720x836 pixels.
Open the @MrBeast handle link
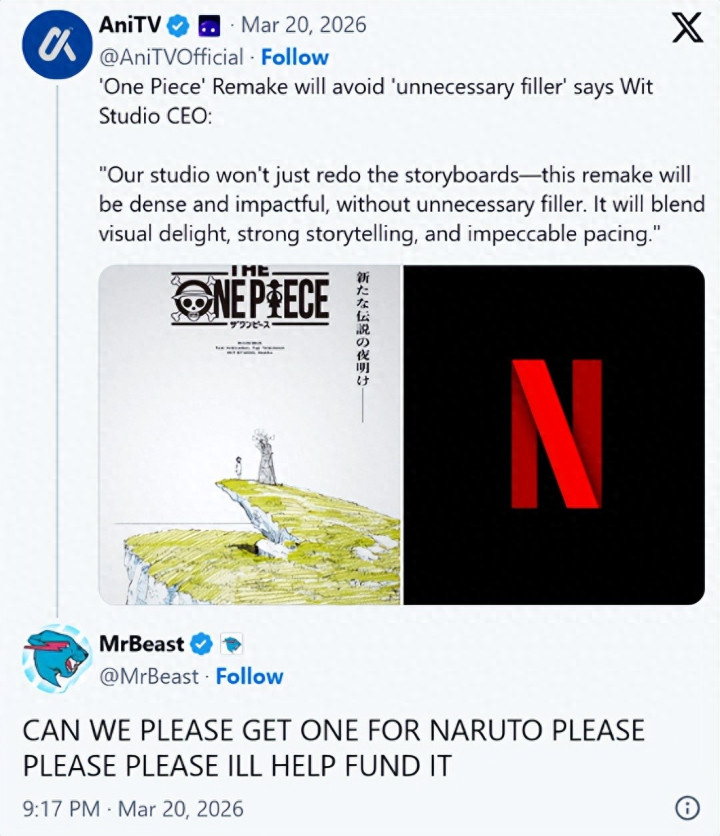149,676
